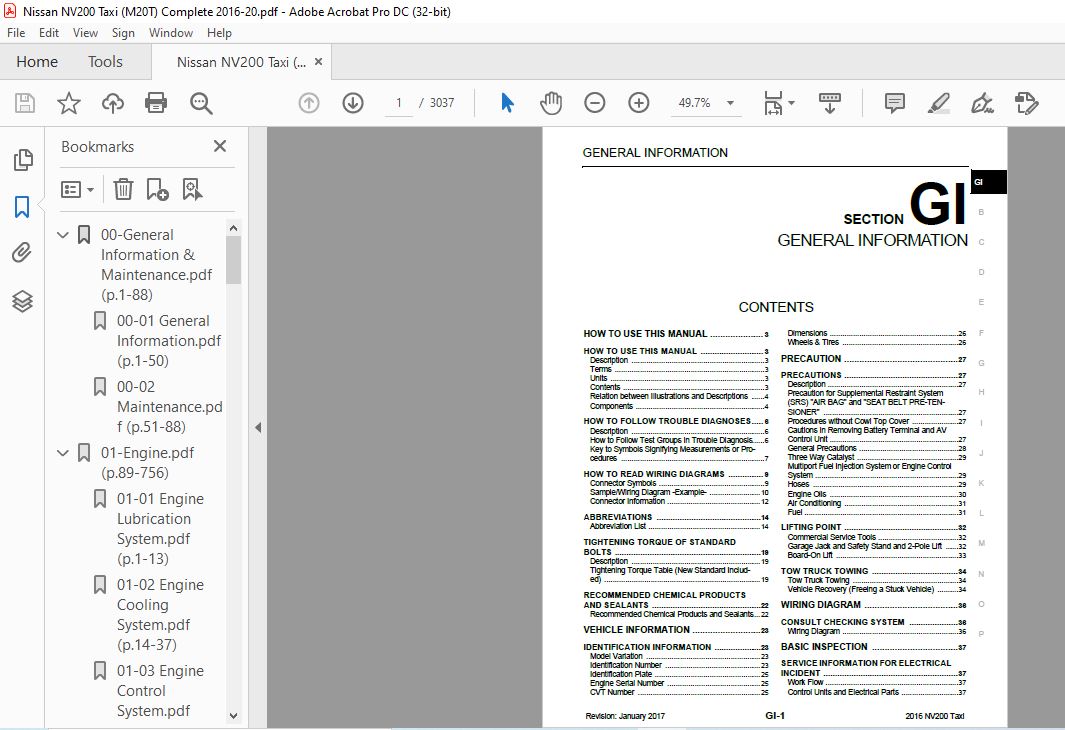Click the page number input field
The width and height of the screenshot is (1065, 730).
[x=399, y=103]
